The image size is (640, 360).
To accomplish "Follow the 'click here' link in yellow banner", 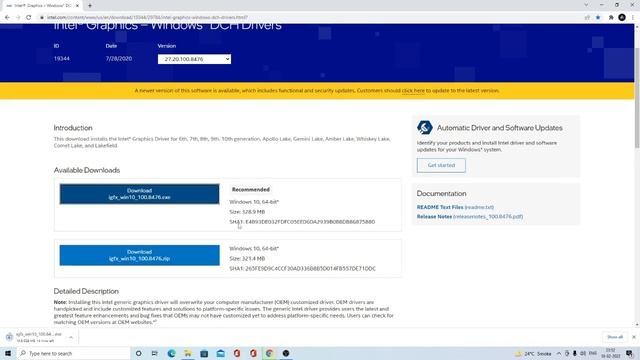I will [x=413, y=91].
